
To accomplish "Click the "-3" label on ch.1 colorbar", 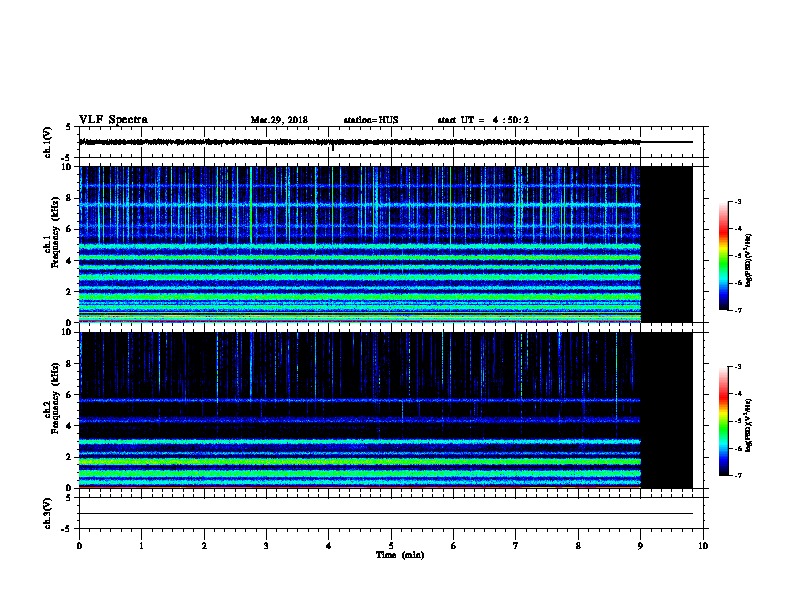I will point(737,202).
